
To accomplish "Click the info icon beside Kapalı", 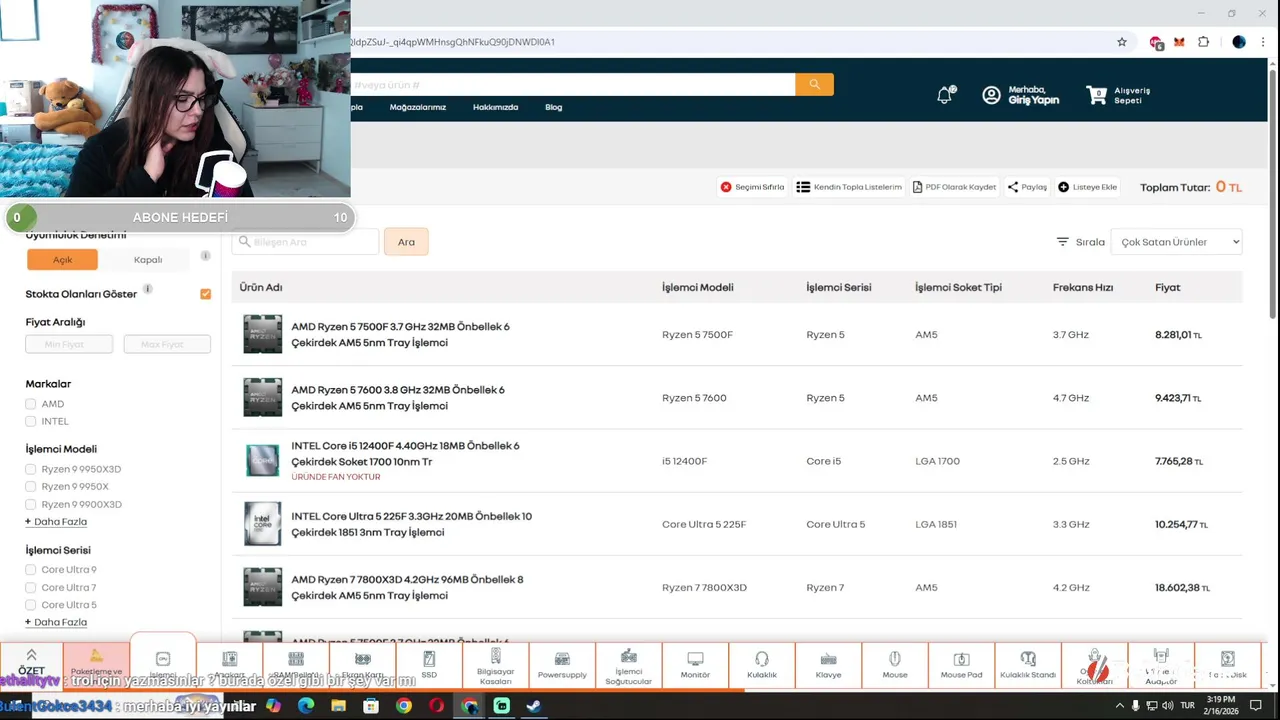I will (x=205, y=256).
